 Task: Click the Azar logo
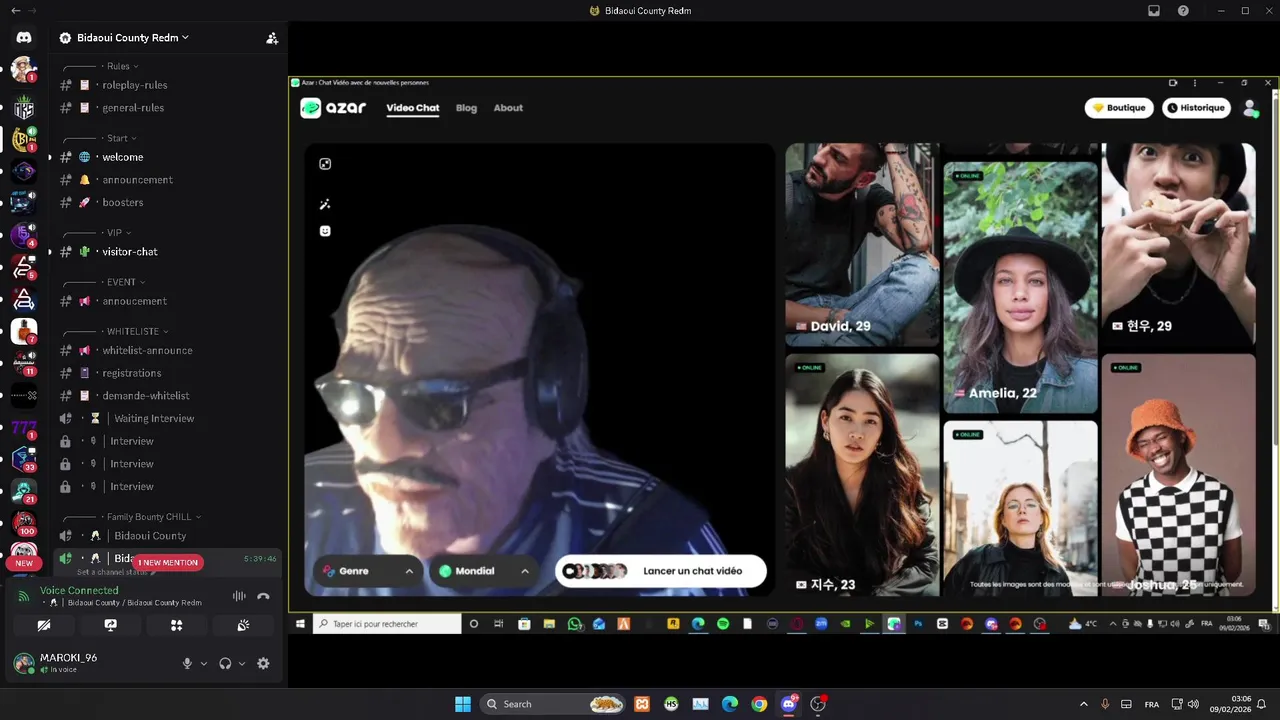click(334, 108)
